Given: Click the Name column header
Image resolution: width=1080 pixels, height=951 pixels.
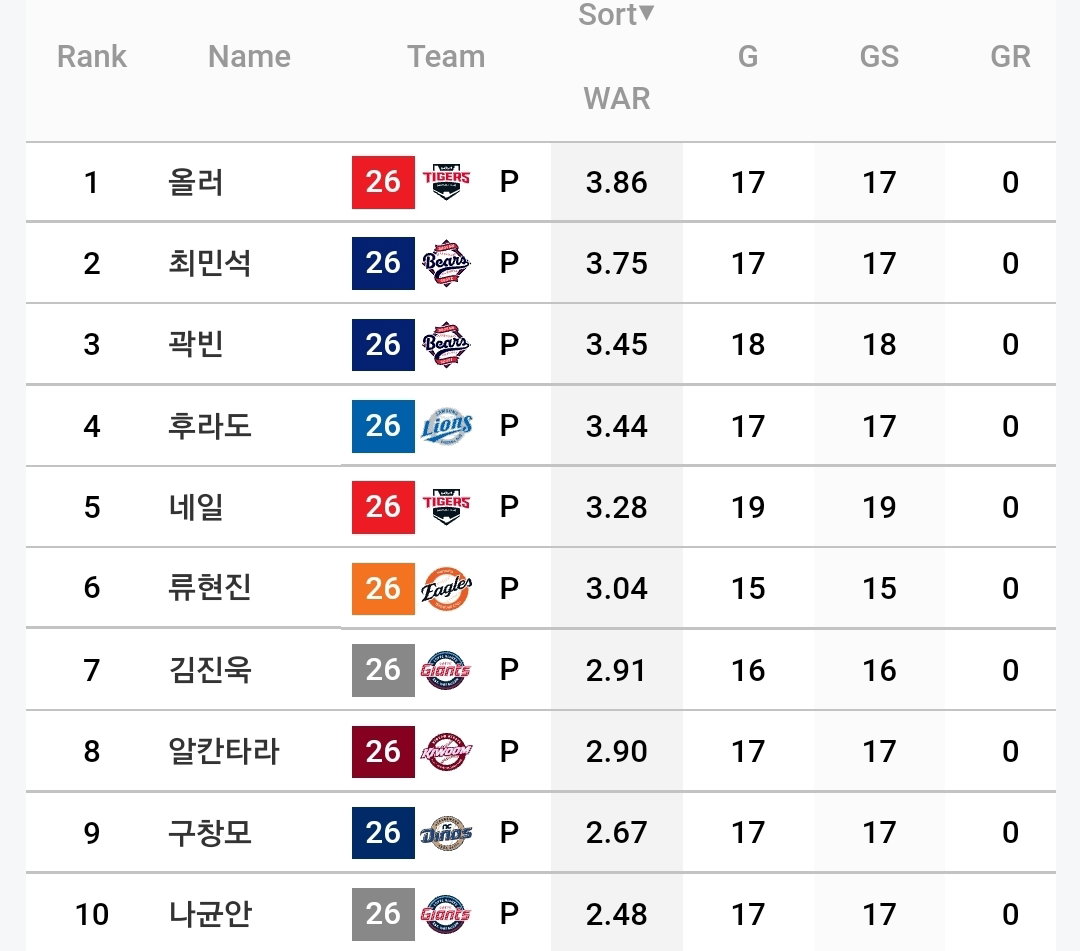Looking at the screenshot, I should coord(249,56).
